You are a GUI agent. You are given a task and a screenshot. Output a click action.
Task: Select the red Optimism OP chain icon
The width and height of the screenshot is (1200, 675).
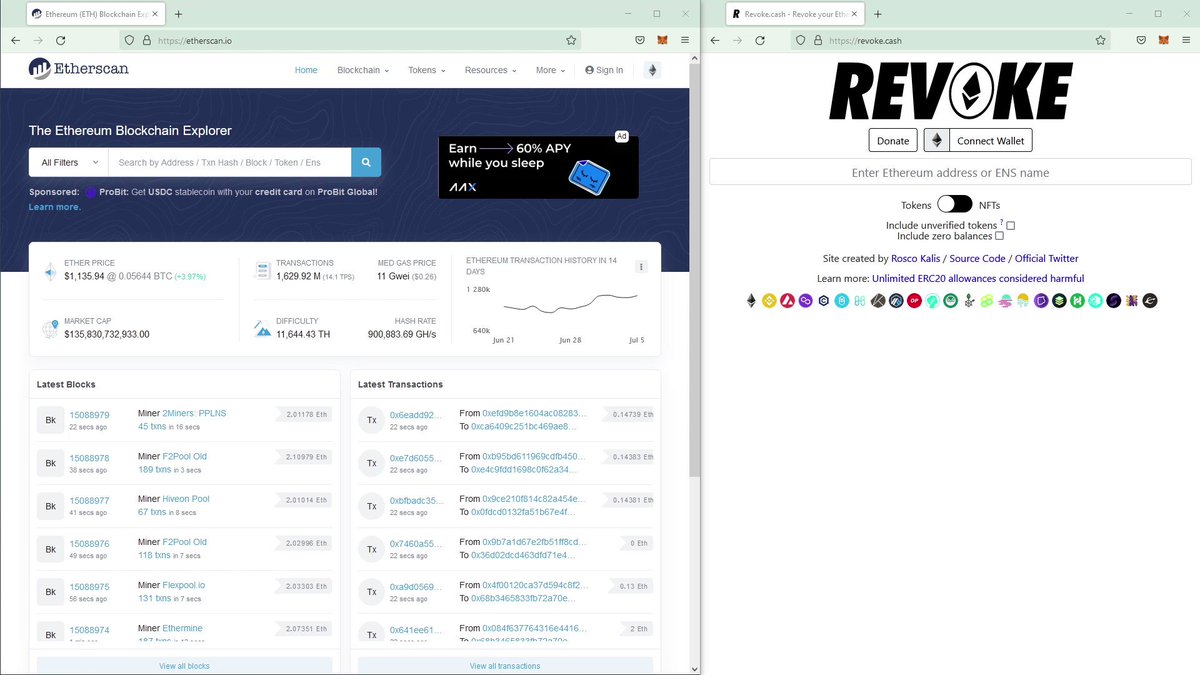[x=914, y=300]
